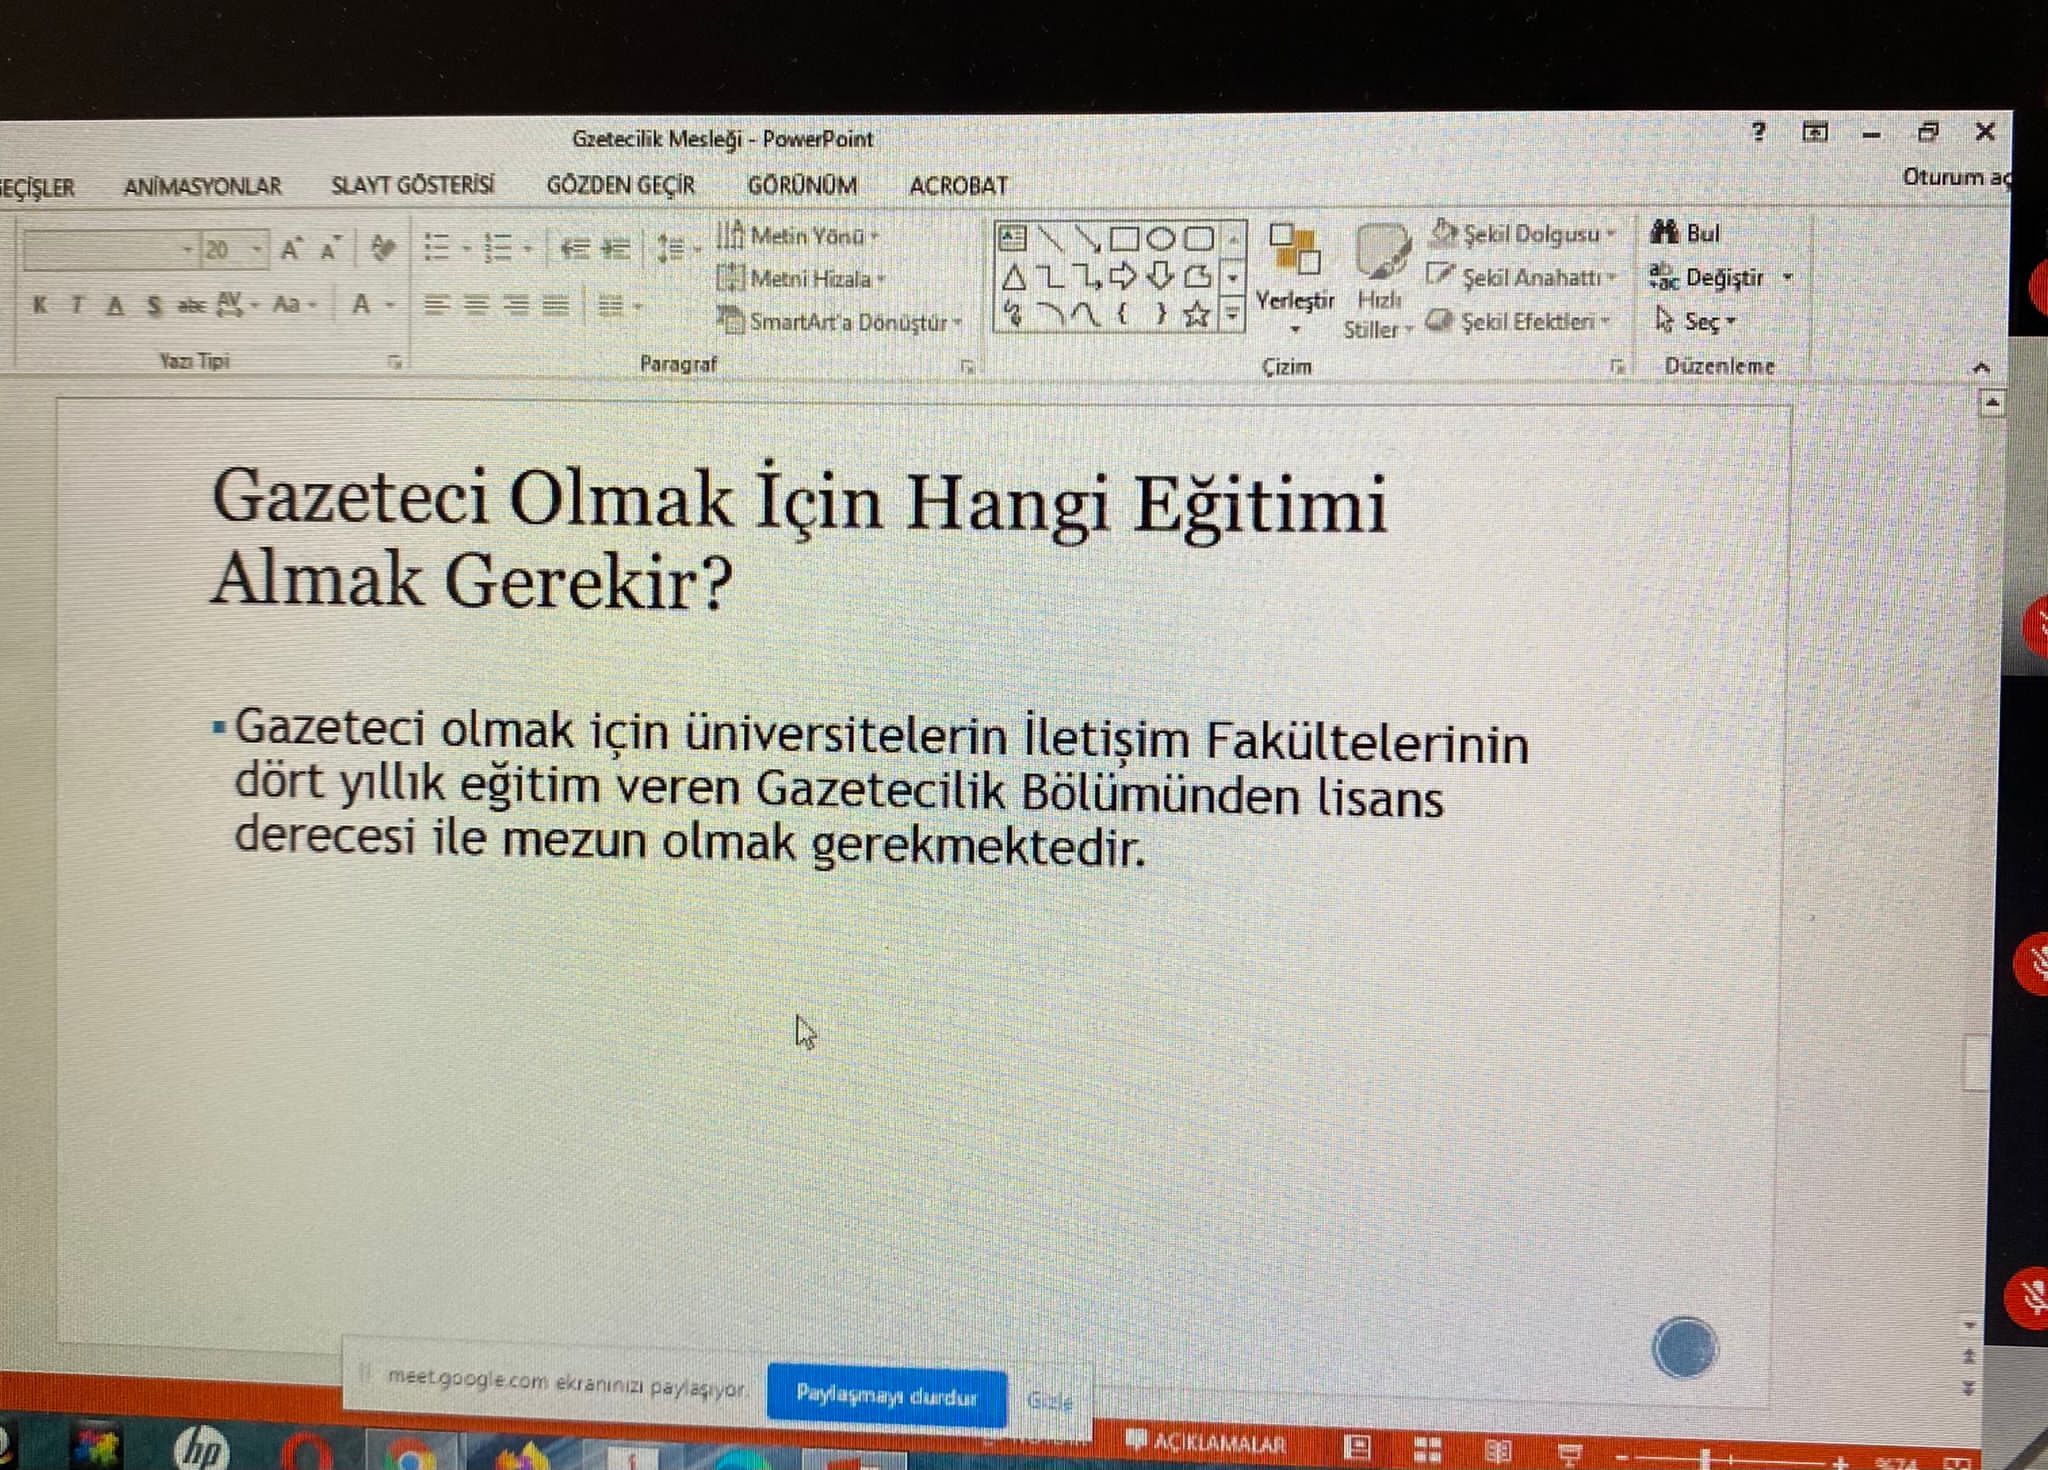Select the oval shape
Viewport: 2048px width, 1470px height.
(x=1160, y=238)
